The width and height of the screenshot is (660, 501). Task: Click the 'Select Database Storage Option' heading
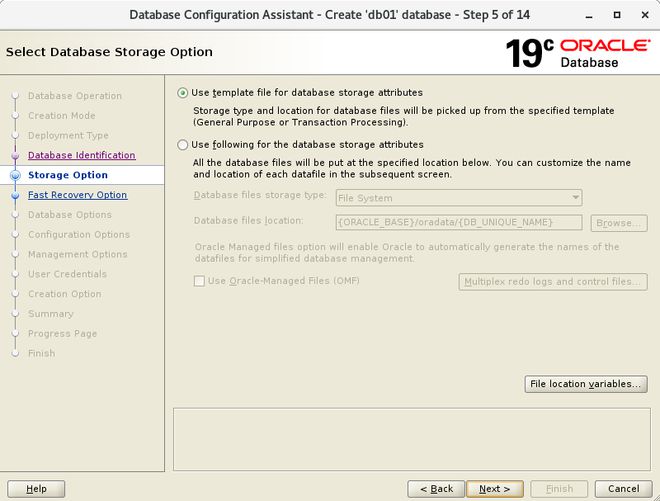click(x=109, y=52)
